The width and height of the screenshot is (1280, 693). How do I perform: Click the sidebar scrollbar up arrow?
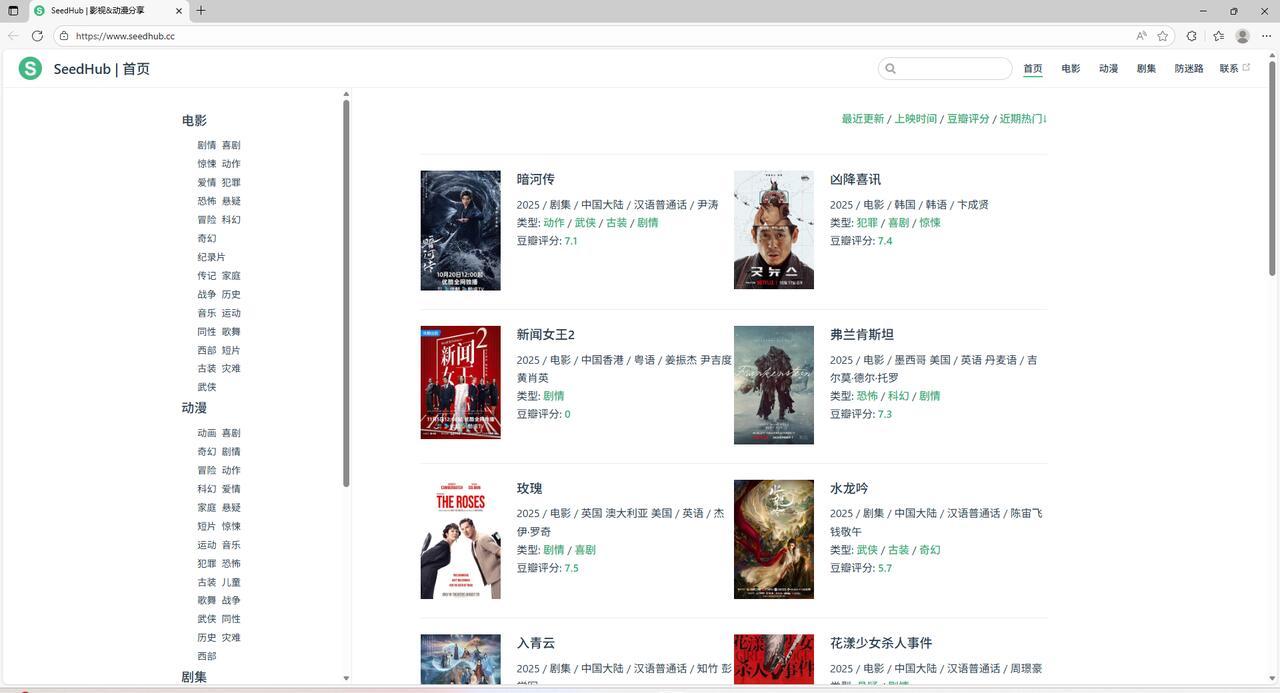point(346,94)
